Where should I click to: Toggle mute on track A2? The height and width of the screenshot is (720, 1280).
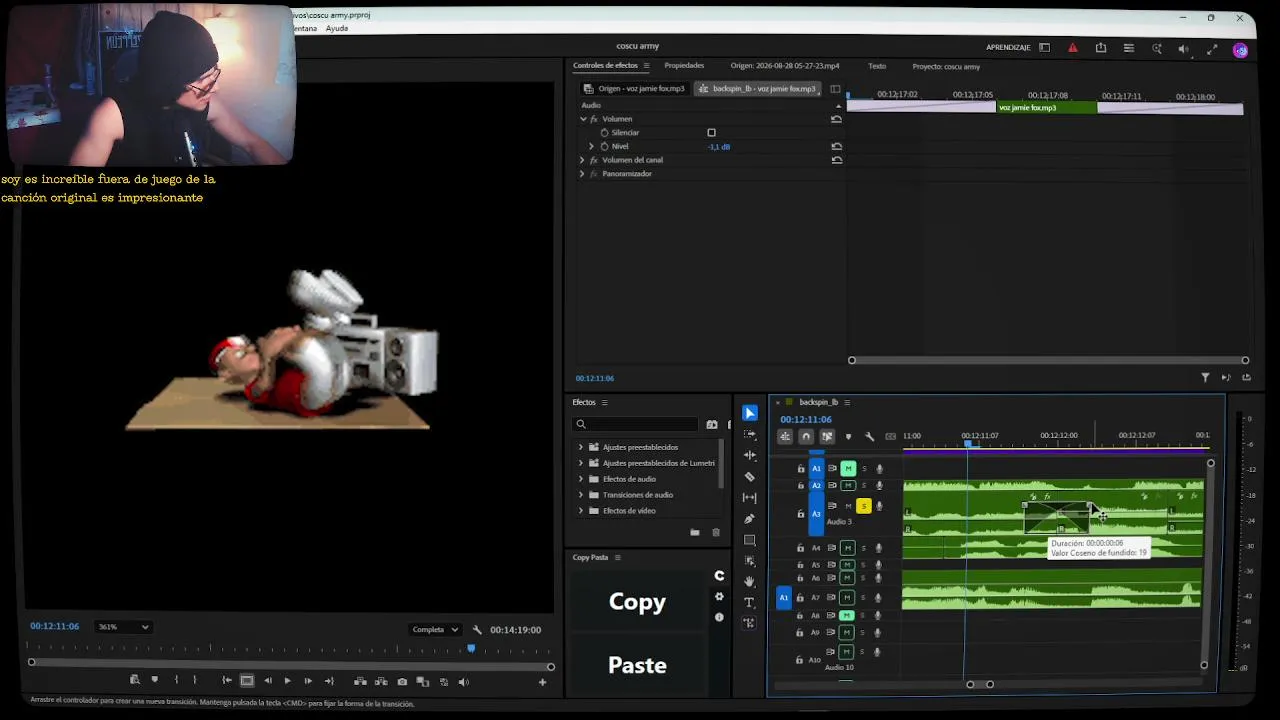click(x=848, y=485)
